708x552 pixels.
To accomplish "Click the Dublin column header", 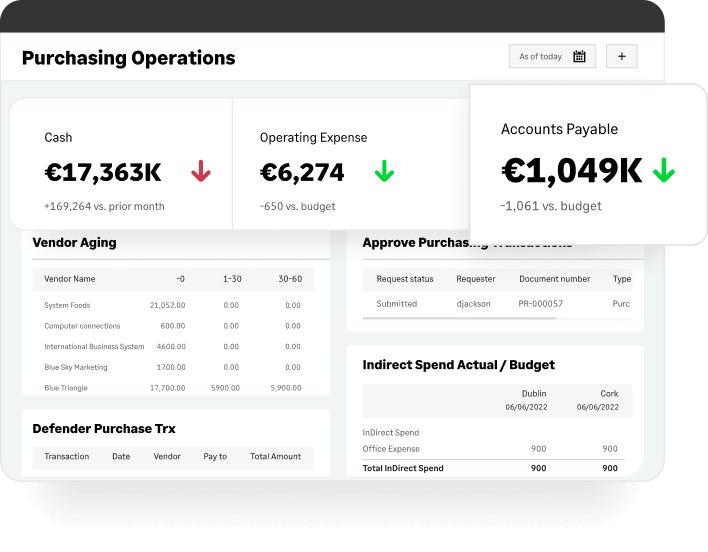I will [534, 394].
